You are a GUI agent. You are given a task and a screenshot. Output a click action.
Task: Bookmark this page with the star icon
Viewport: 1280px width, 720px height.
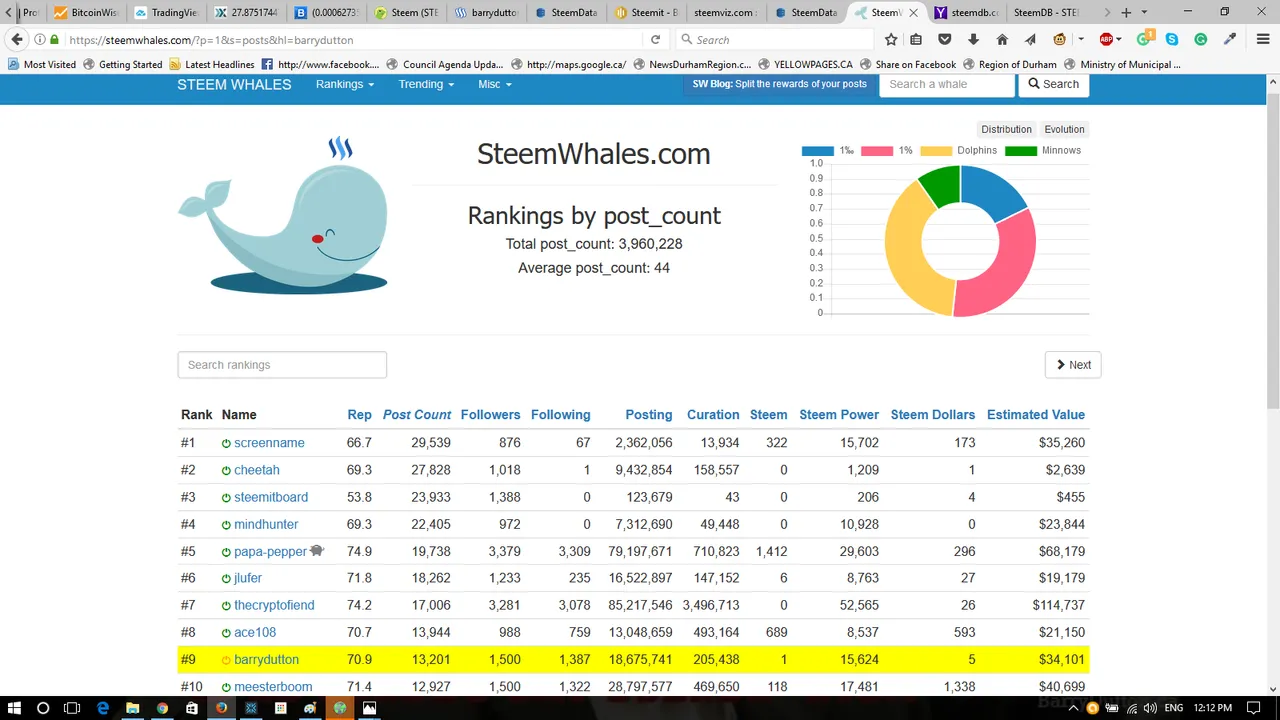coord(891,40)
